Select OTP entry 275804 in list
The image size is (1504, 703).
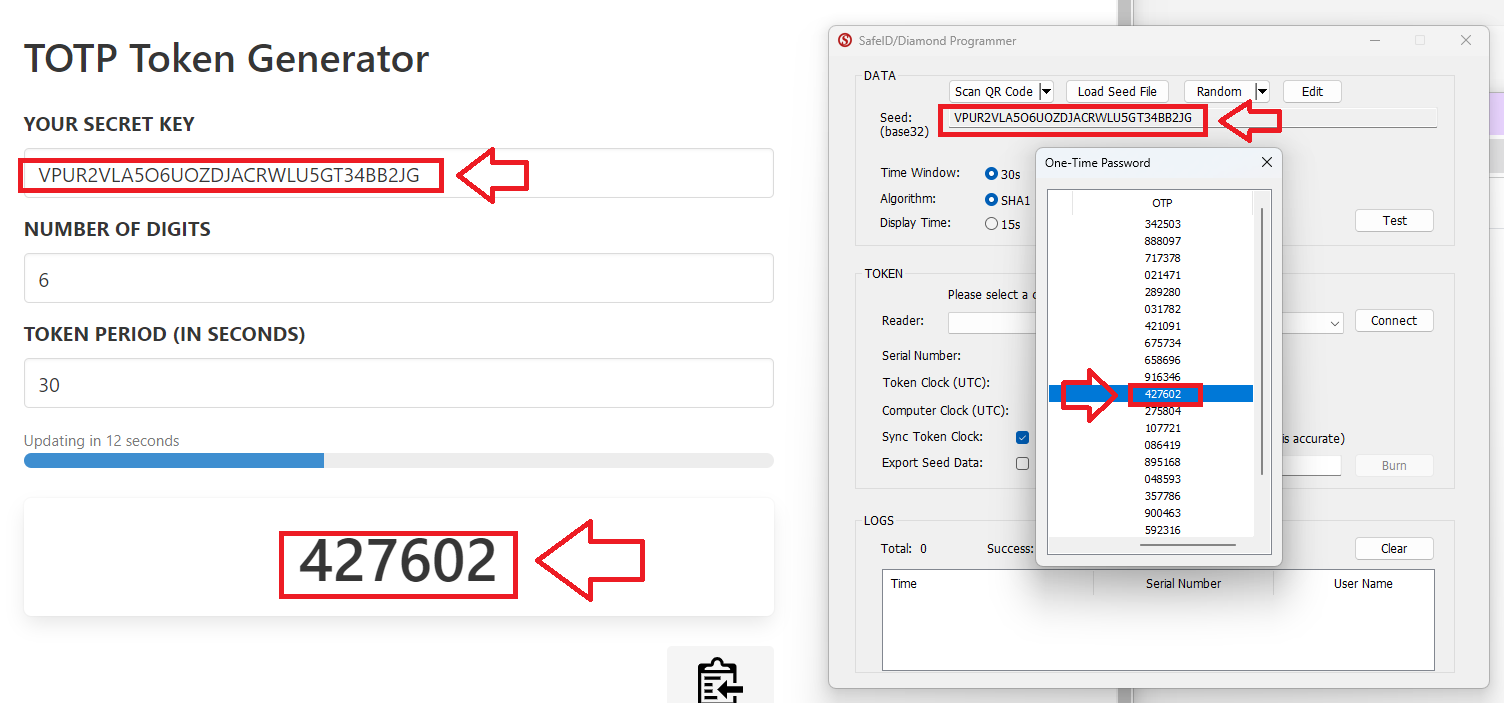tap(1162, 411)
